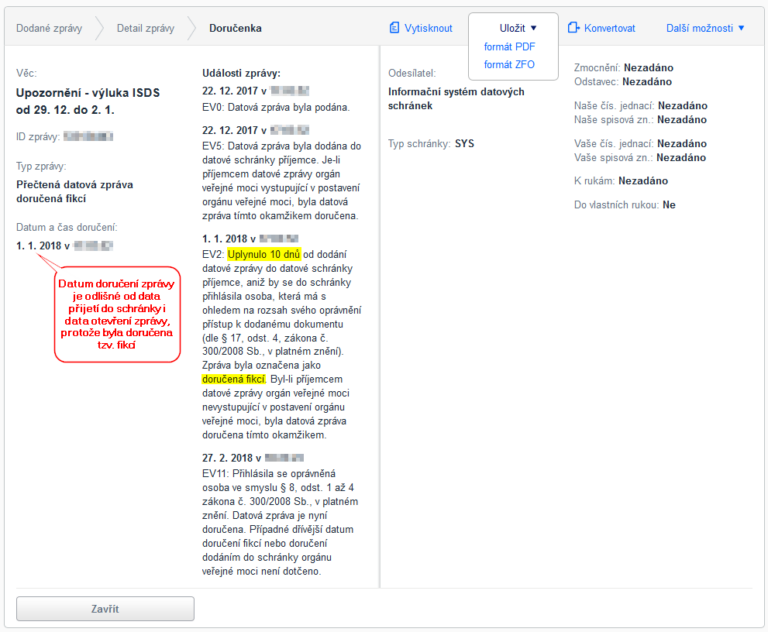Viewport: 768px width, 632px height.
Task: Expand the Další možnosti dropdown
Action: pyautogui.click(x=705, y=28)
